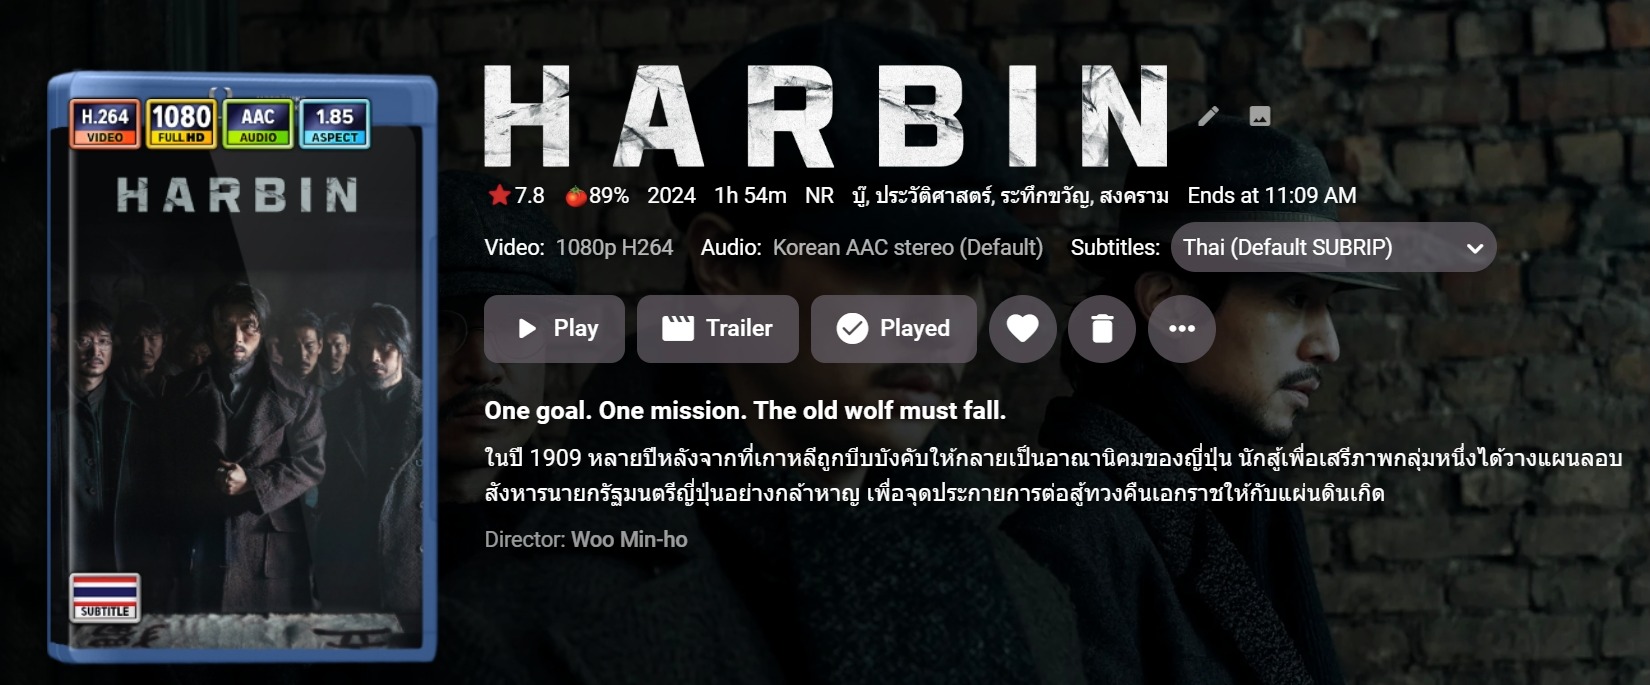The image size is (1650, 685).
Task: Click the Harbin Blu-ray cover poster
Action: [x=242, y=368]
